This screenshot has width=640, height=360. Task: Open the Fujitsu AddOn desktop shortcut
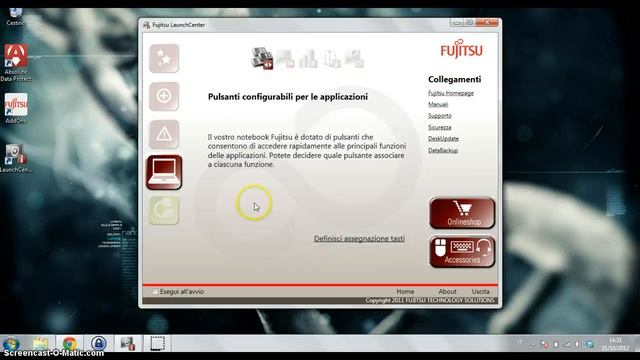click(16, 108)
